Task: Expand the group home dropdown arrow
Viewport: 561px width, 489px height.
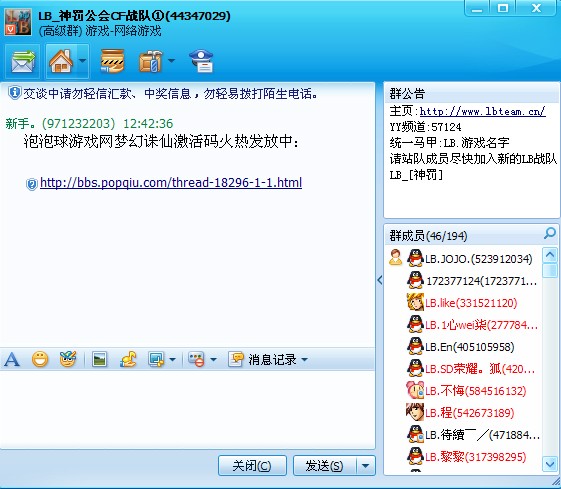Action: click(82, 61)
